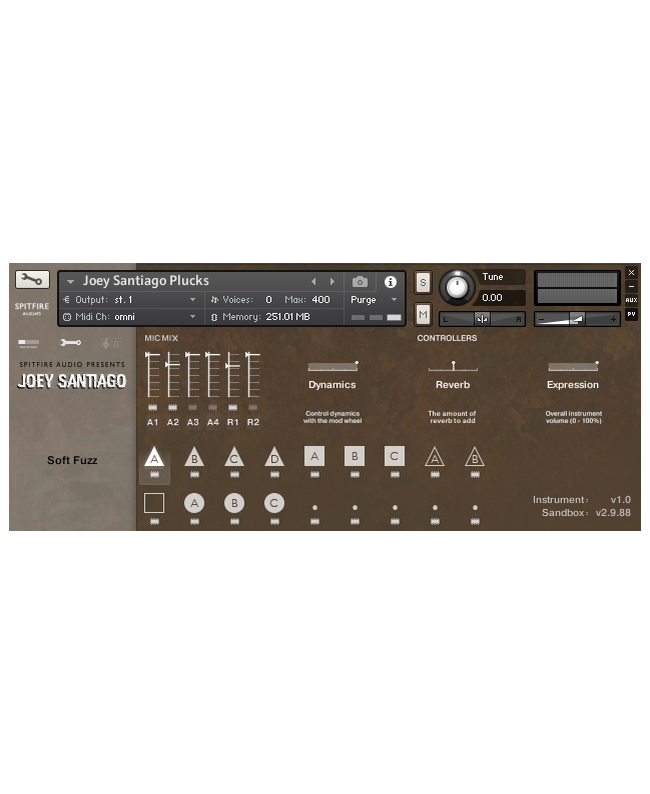Viewport: 650px width, 794px height.
Task: Select circle B articulation
Action: click(234, 503)
